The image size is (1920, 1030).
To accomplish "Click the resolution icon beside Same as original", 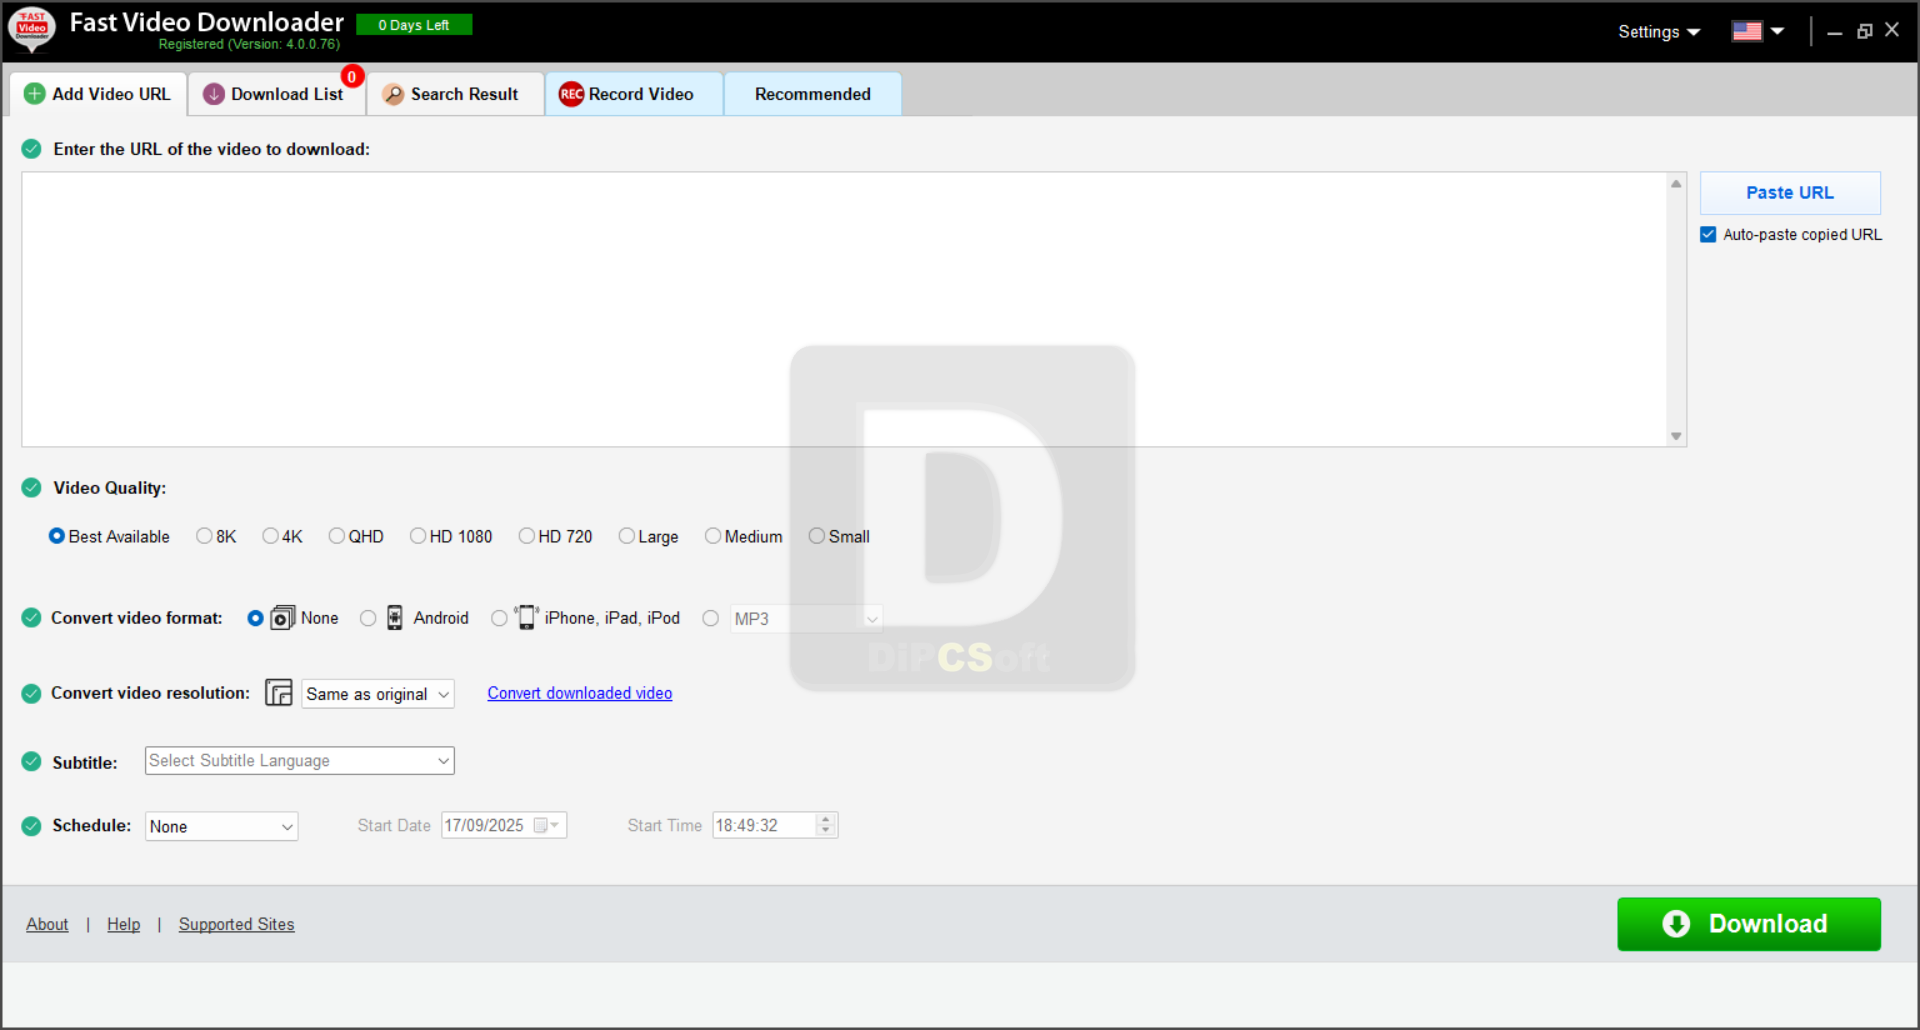I will click(279, 693).
